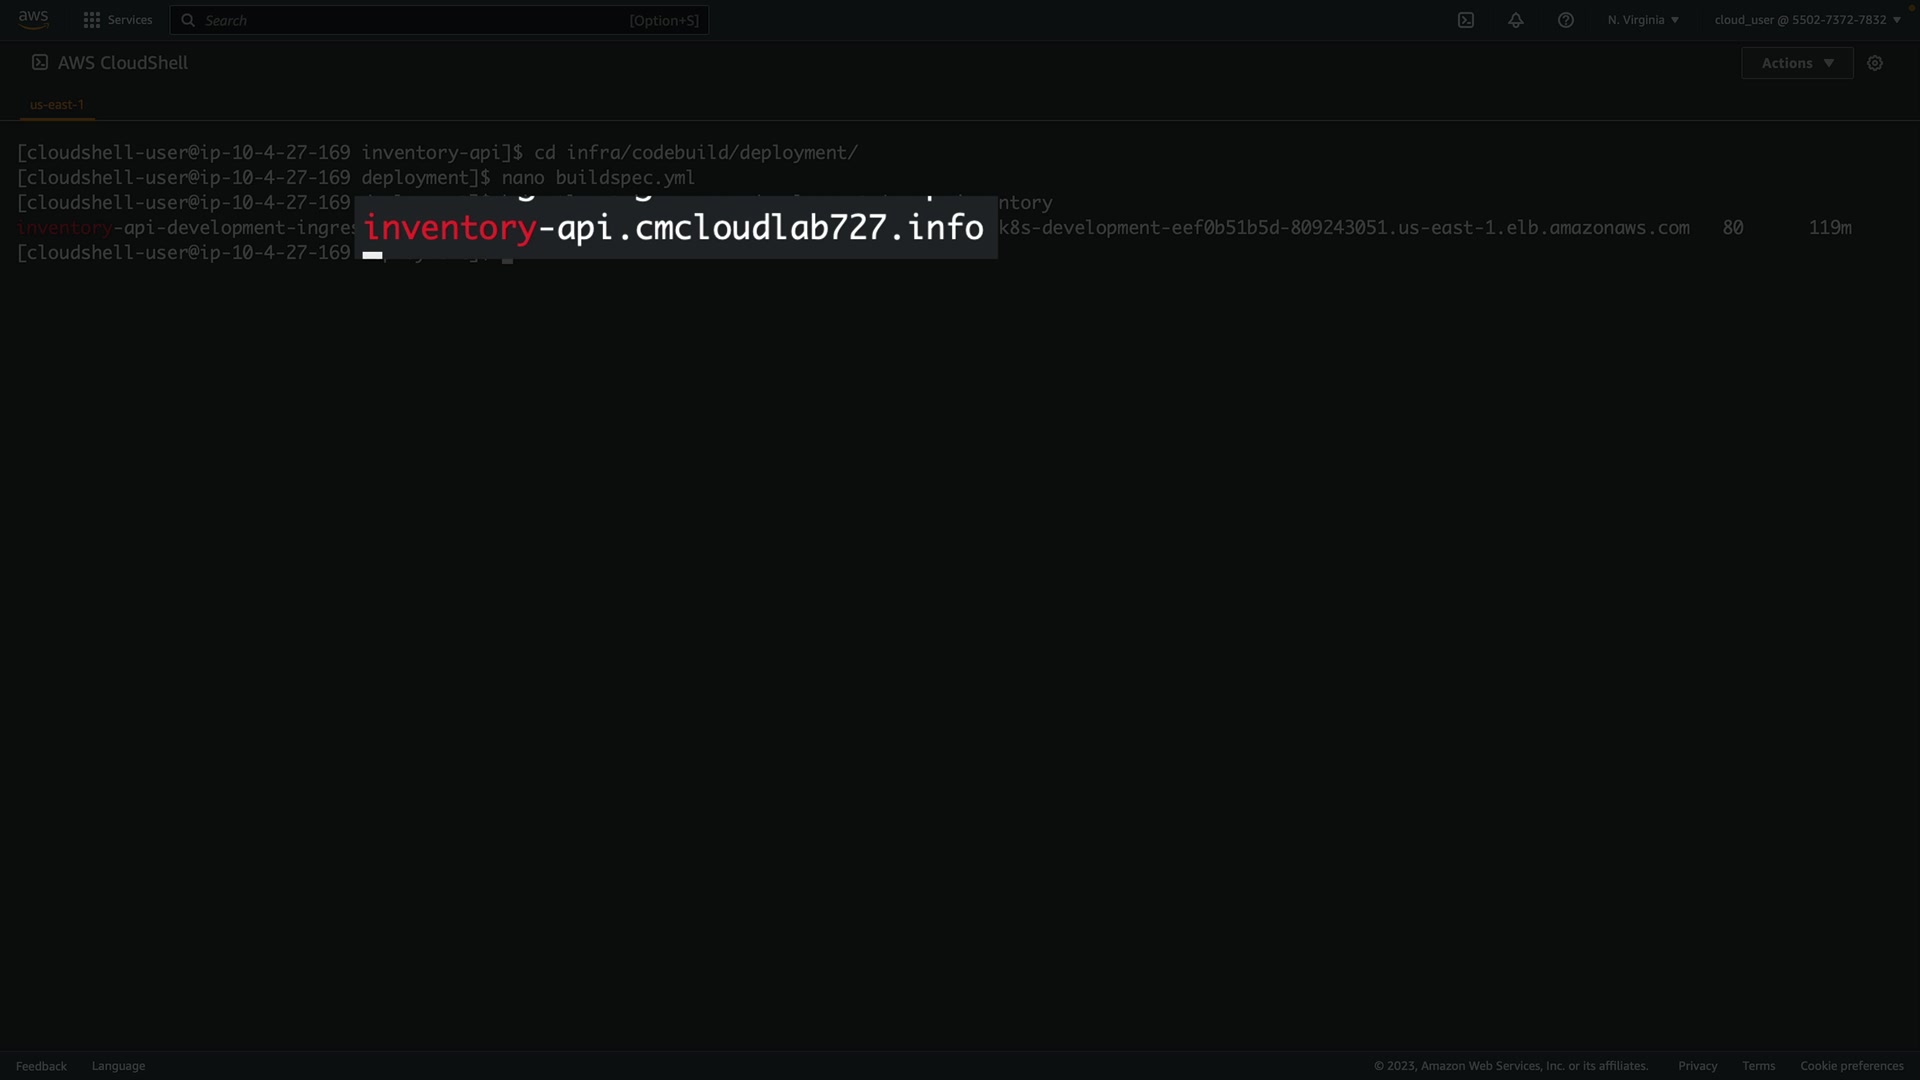Click the AWS logo home icon
Image resolution: width=1920 pixels, height=1080 pixels.
[x=33, y=19]
